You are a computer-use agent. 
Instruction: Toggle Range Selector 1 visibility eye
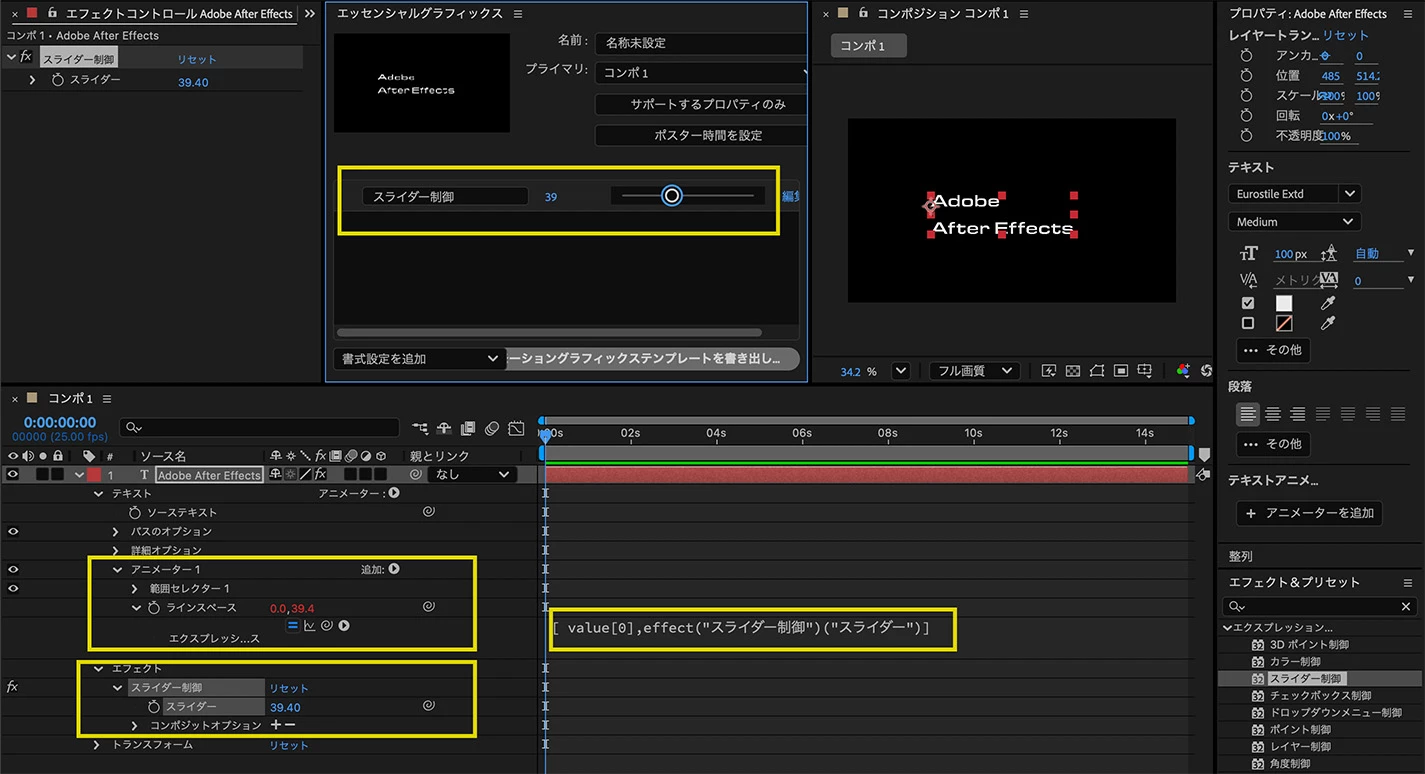(13, 588)
